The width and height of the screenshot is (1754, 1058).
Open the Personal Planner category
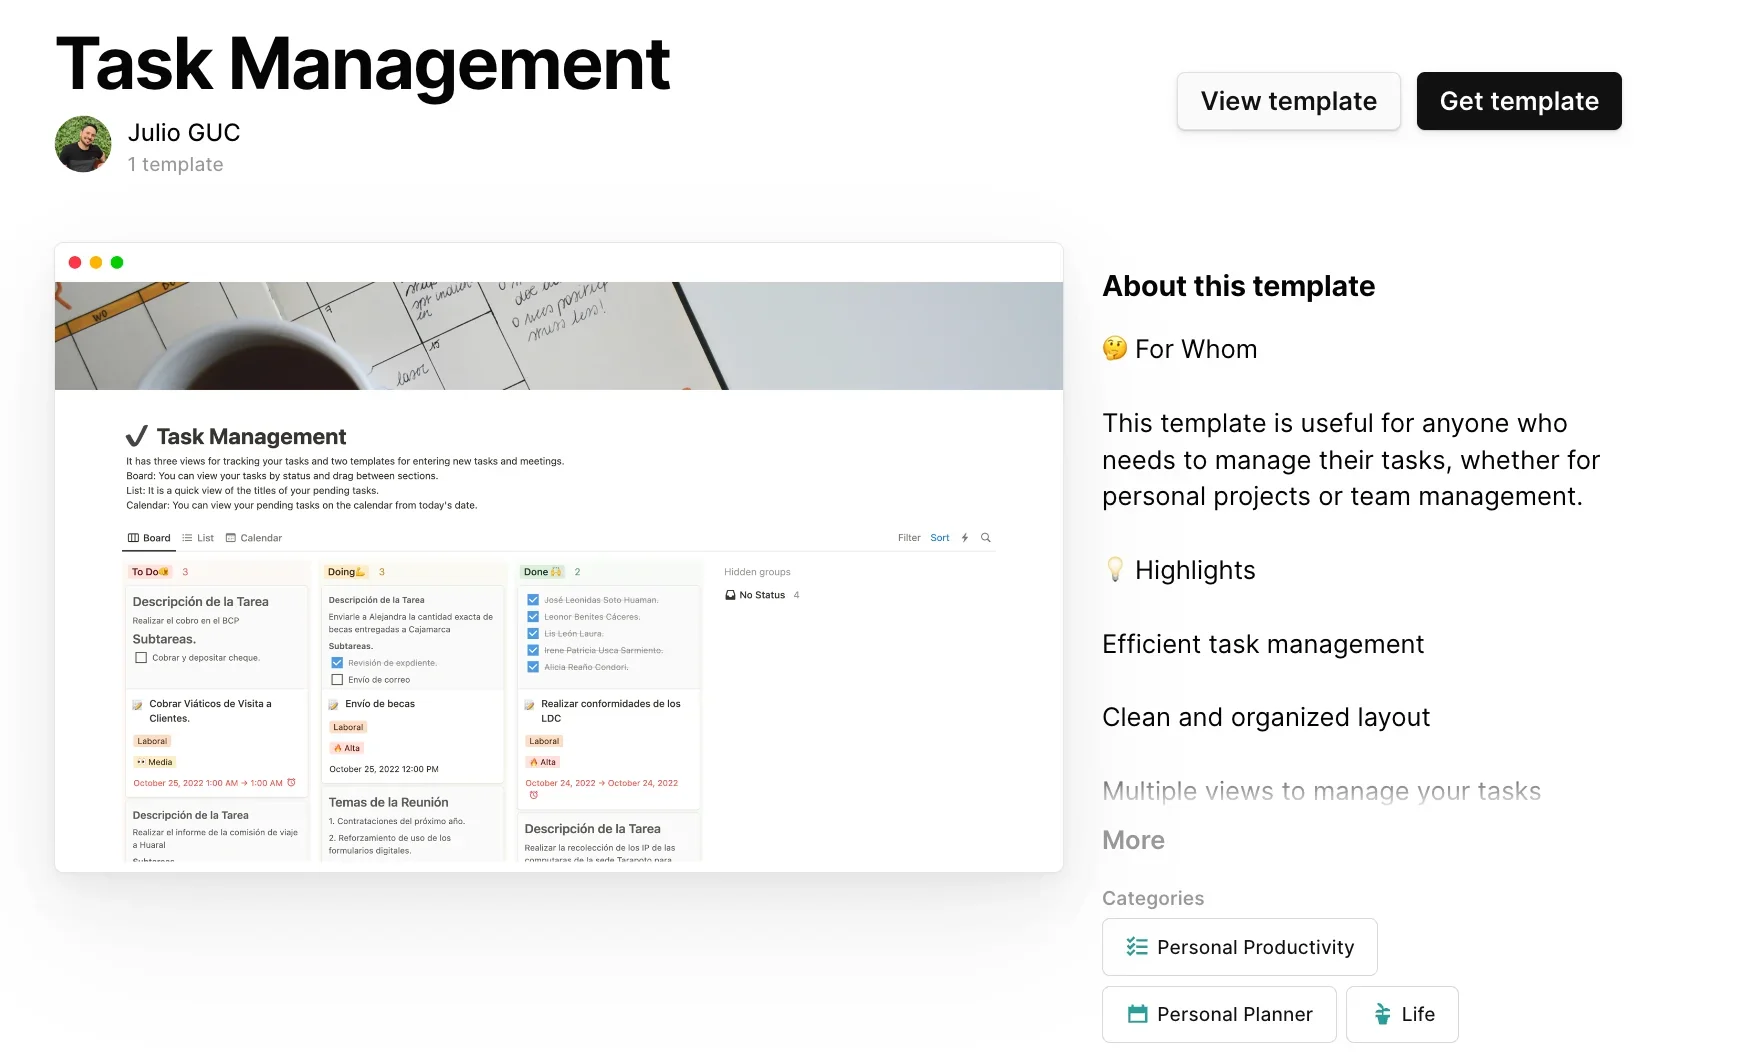[x=1219, y=1014]
